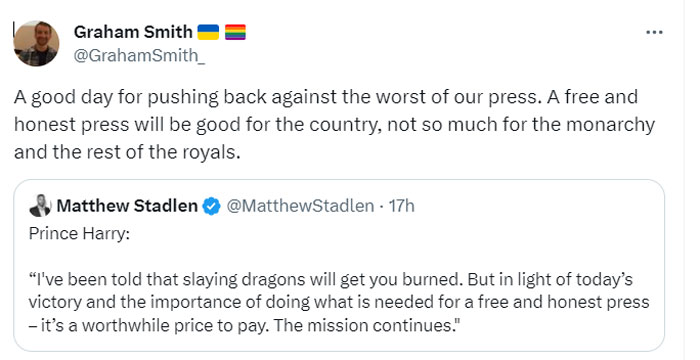
Task: Click the 'honest press will be good' line
Action: (334, 125)
